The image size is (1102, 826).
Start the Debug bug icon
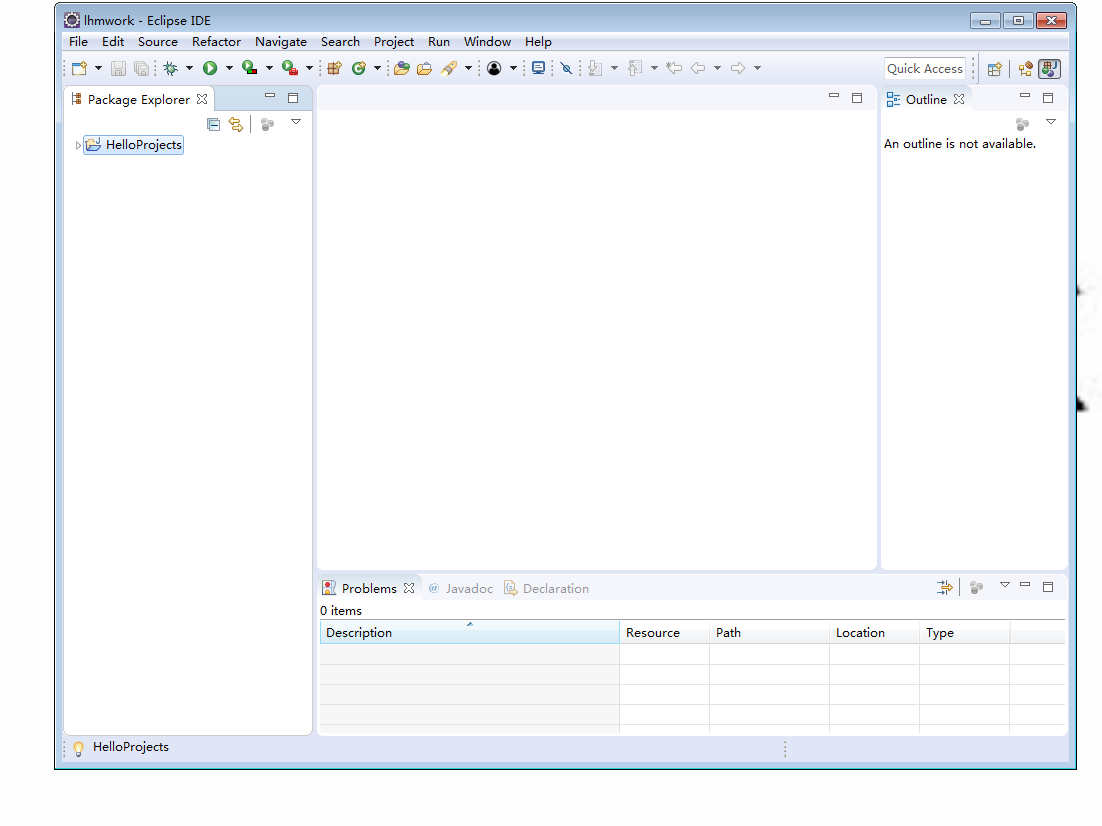pyautogui.click(x=171, y=68)
